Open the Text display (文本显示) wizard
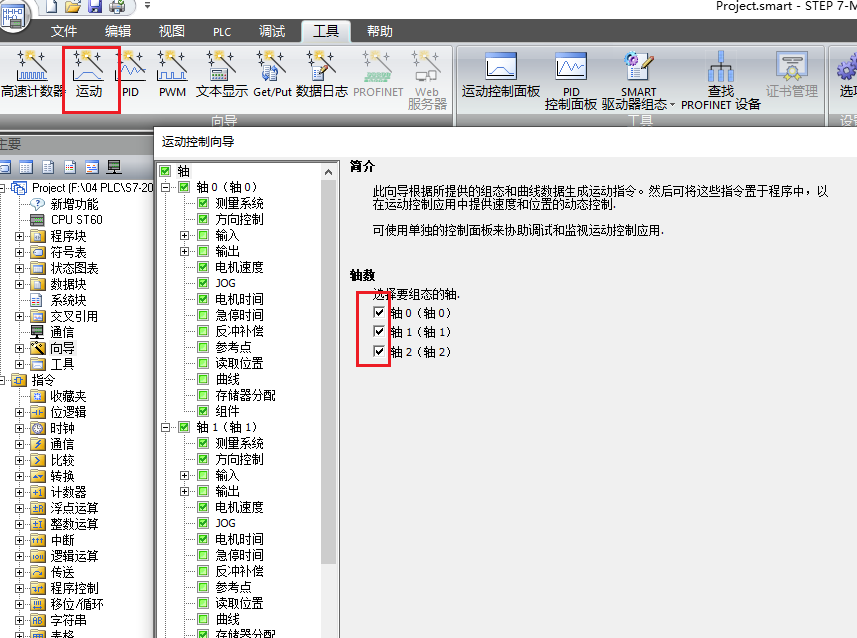The height and width of the screenshot is (638, 857). (221, 74)
